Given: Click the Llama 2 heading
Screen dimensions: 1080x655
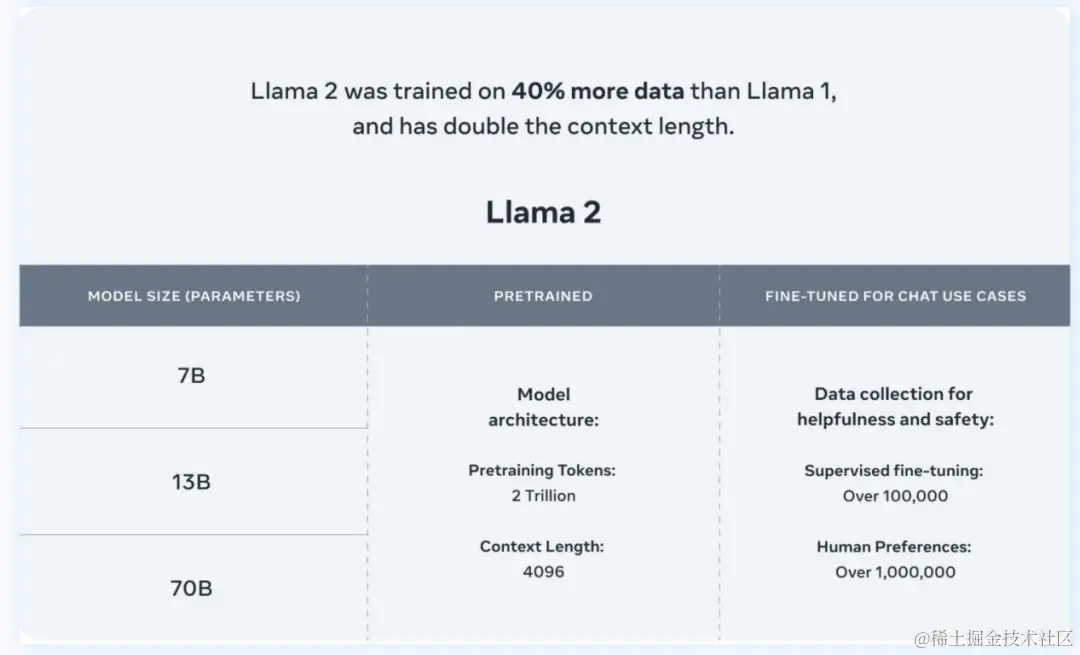Looking at the screenshot, I should point(543,212).
